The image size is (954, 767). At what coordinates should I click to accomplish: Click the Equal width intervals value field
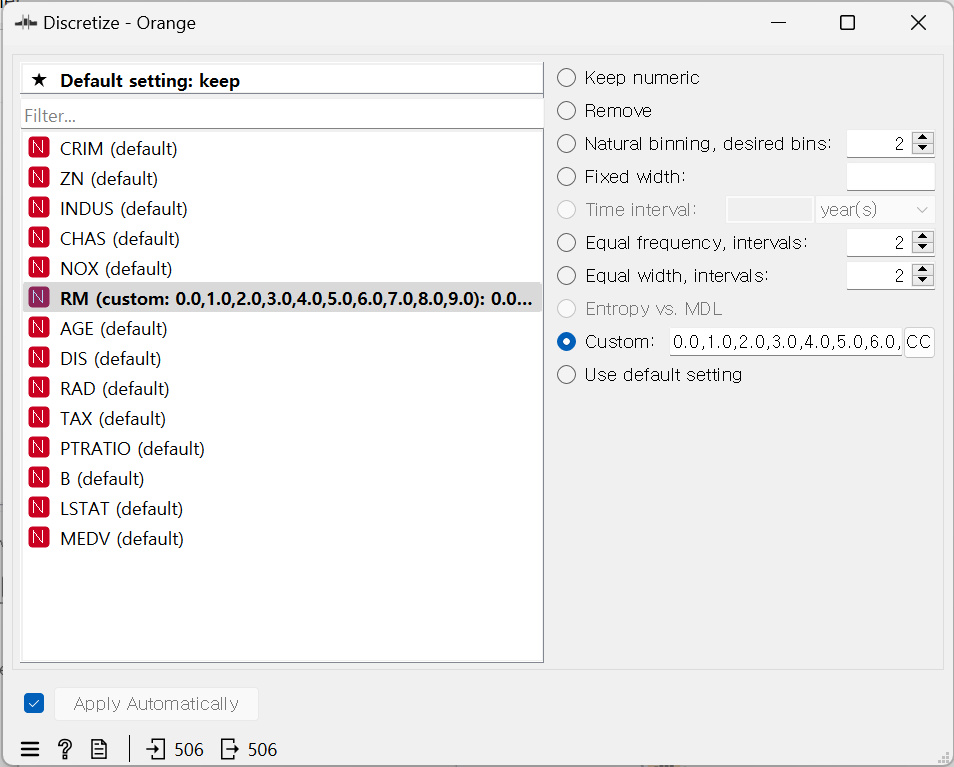[x=880, y=276]
